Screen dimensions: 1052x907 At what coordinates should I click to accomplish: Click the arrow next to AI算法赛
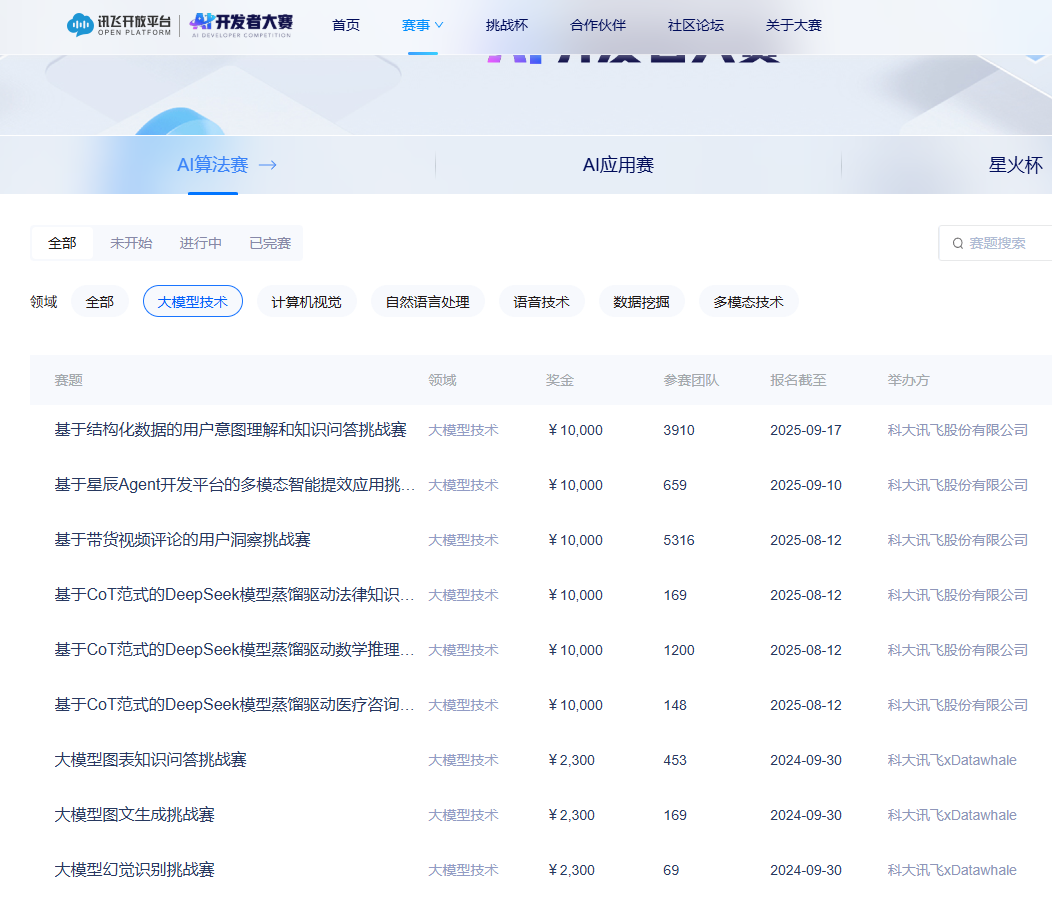(x=268, y=165)
